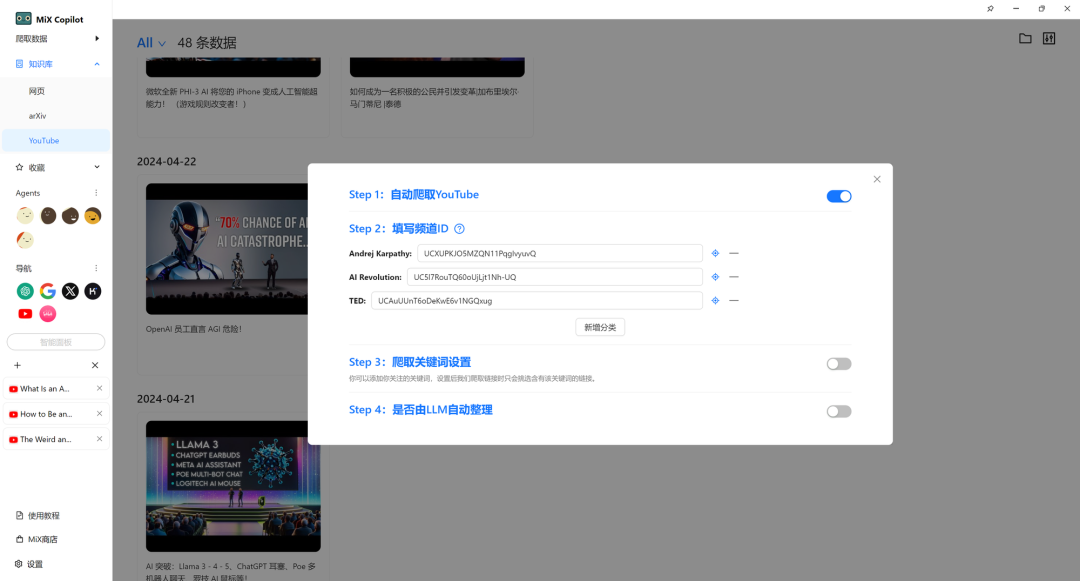Close the 'The Weird an...' tab
This screenshot has width=1080, height=581.
point(99,439)
